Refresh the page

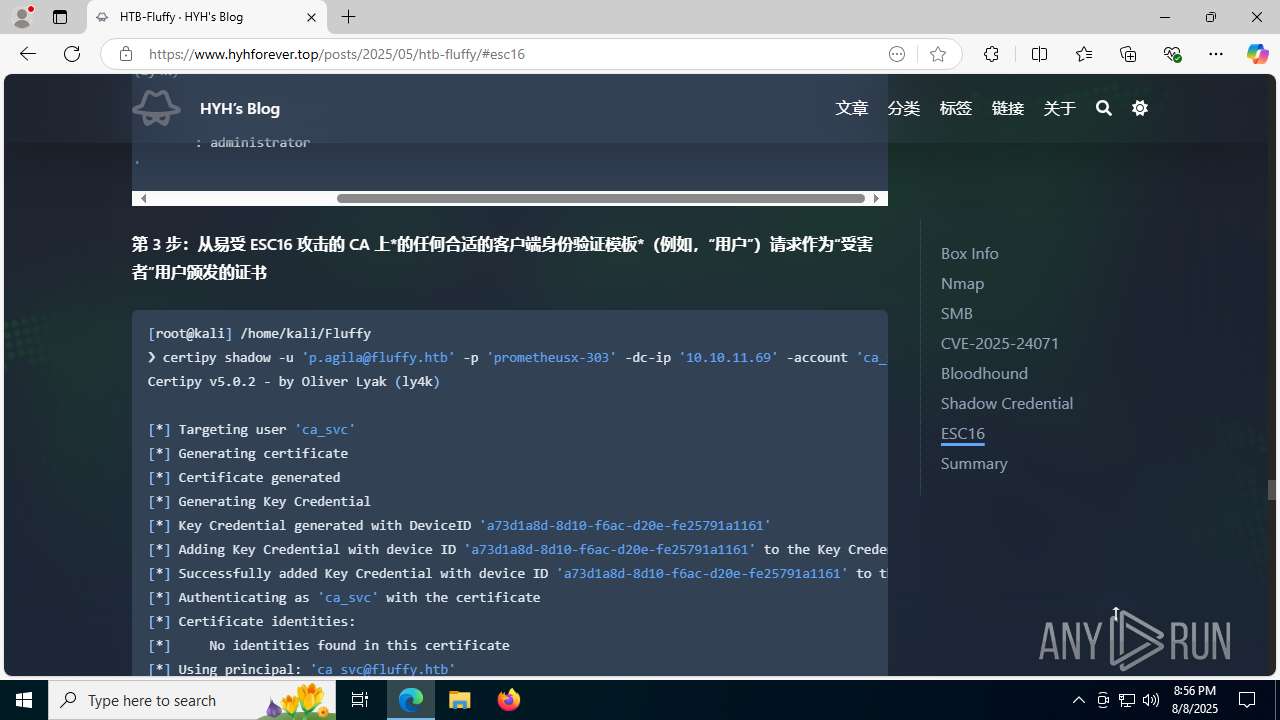[72, 54]
